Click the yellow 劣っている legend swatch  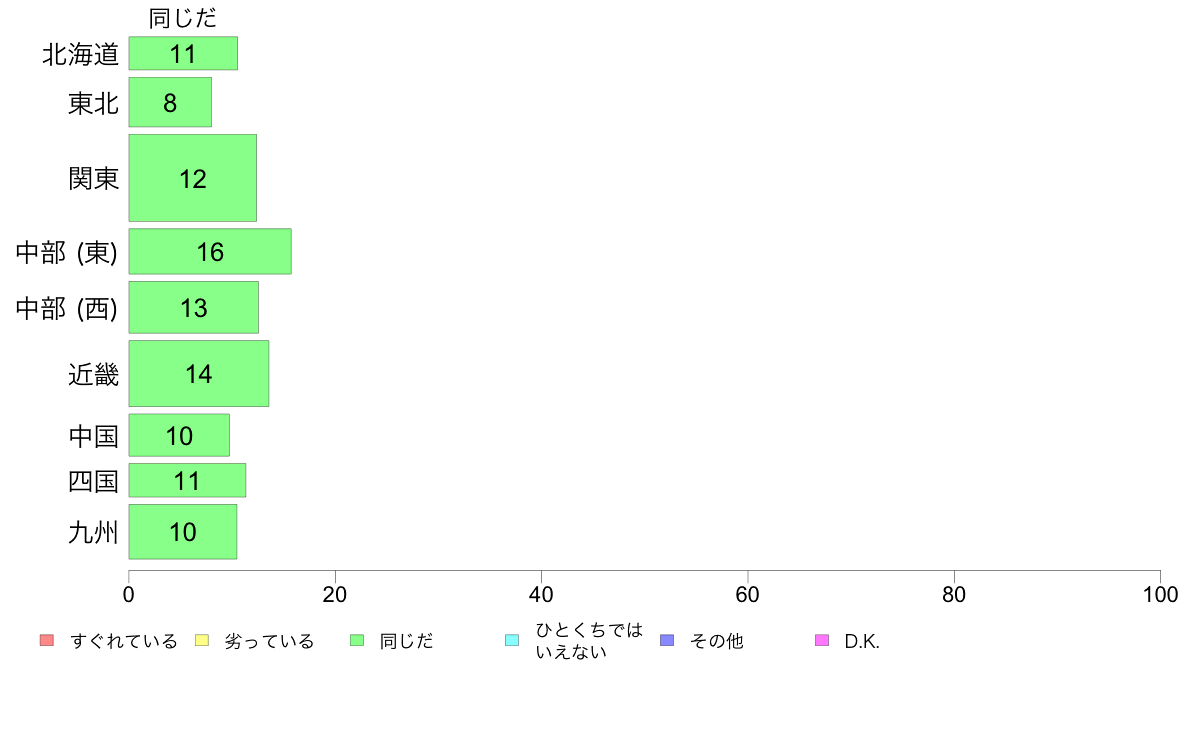coord(202,640)
